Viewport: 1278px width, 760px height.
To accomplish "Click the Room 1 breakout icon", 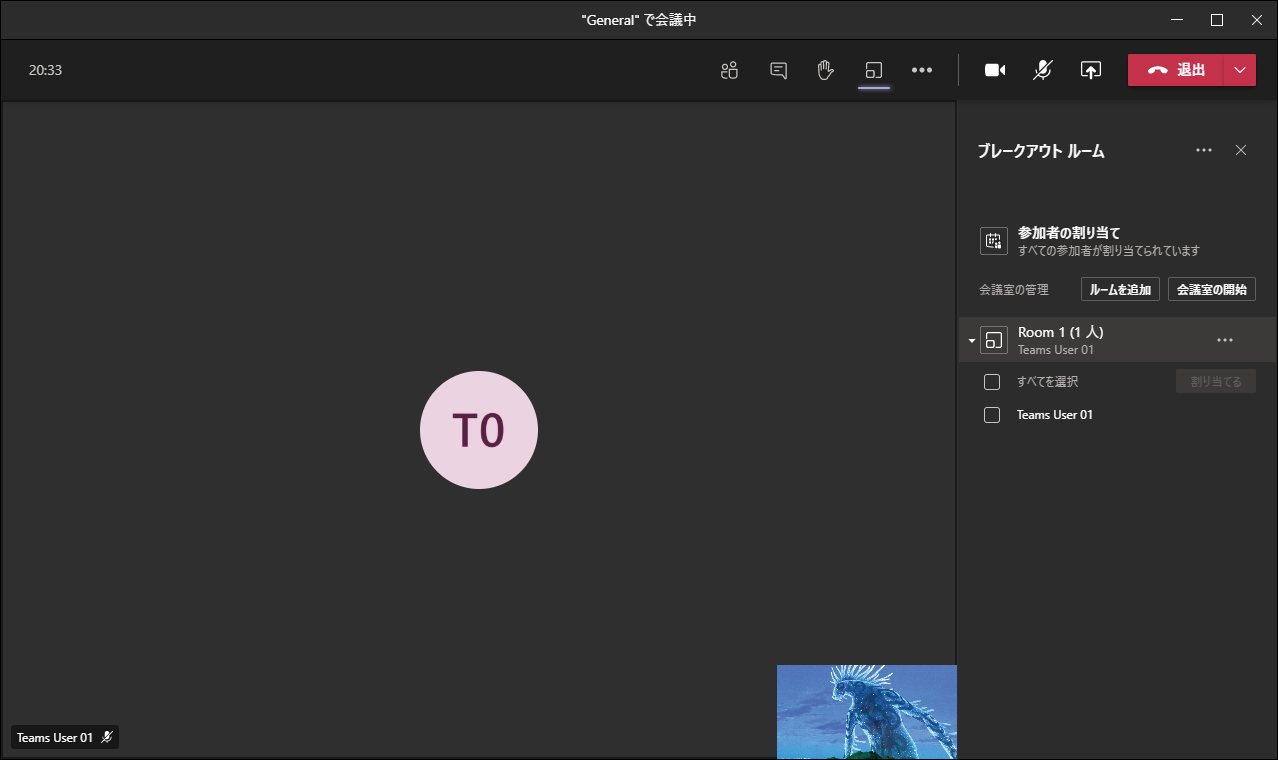I will (x=994, y=340).
